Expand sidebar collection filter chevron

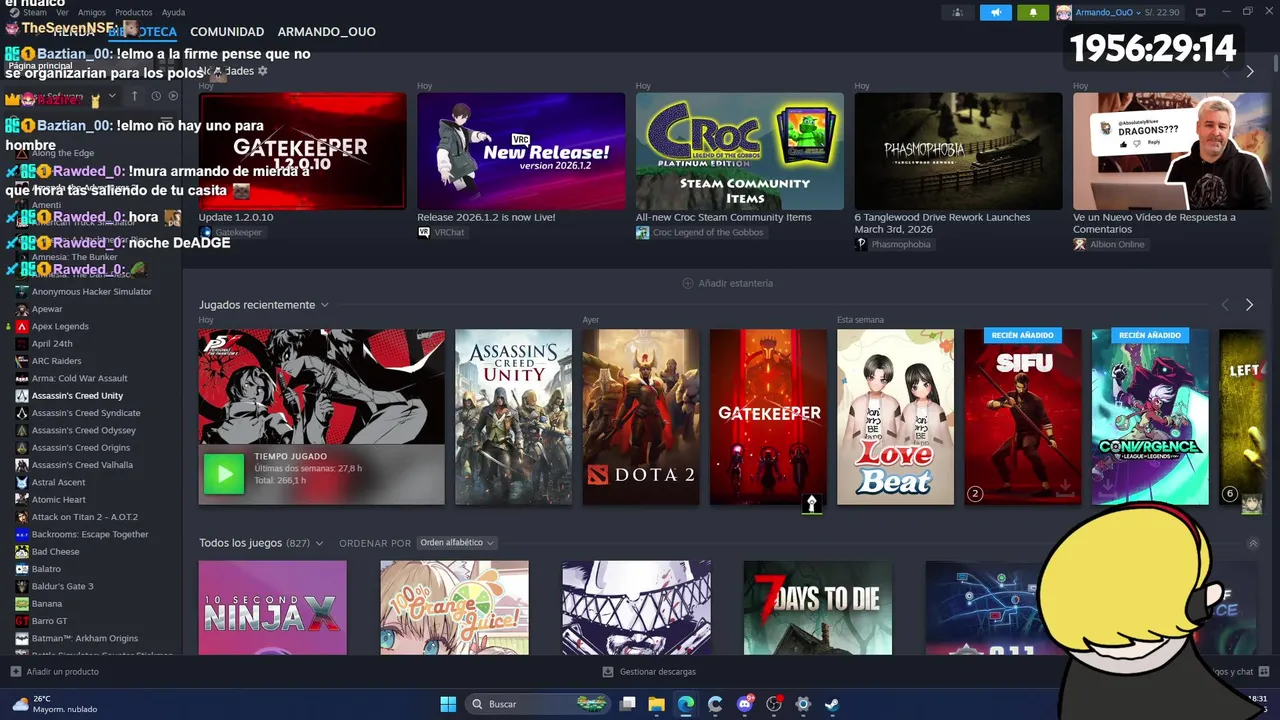click(x=112, y=96)
